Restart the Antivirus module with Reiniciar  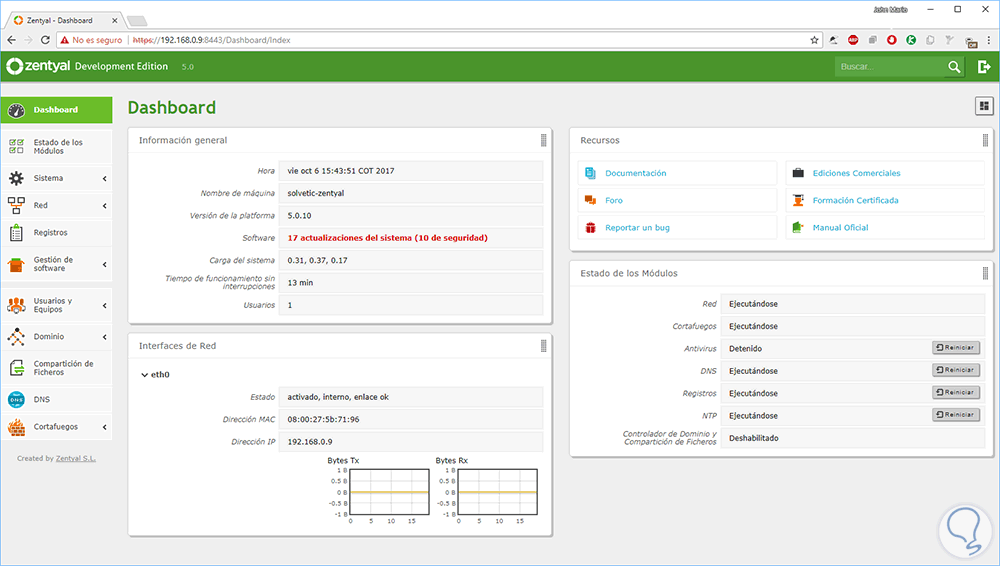pos(955,348)
